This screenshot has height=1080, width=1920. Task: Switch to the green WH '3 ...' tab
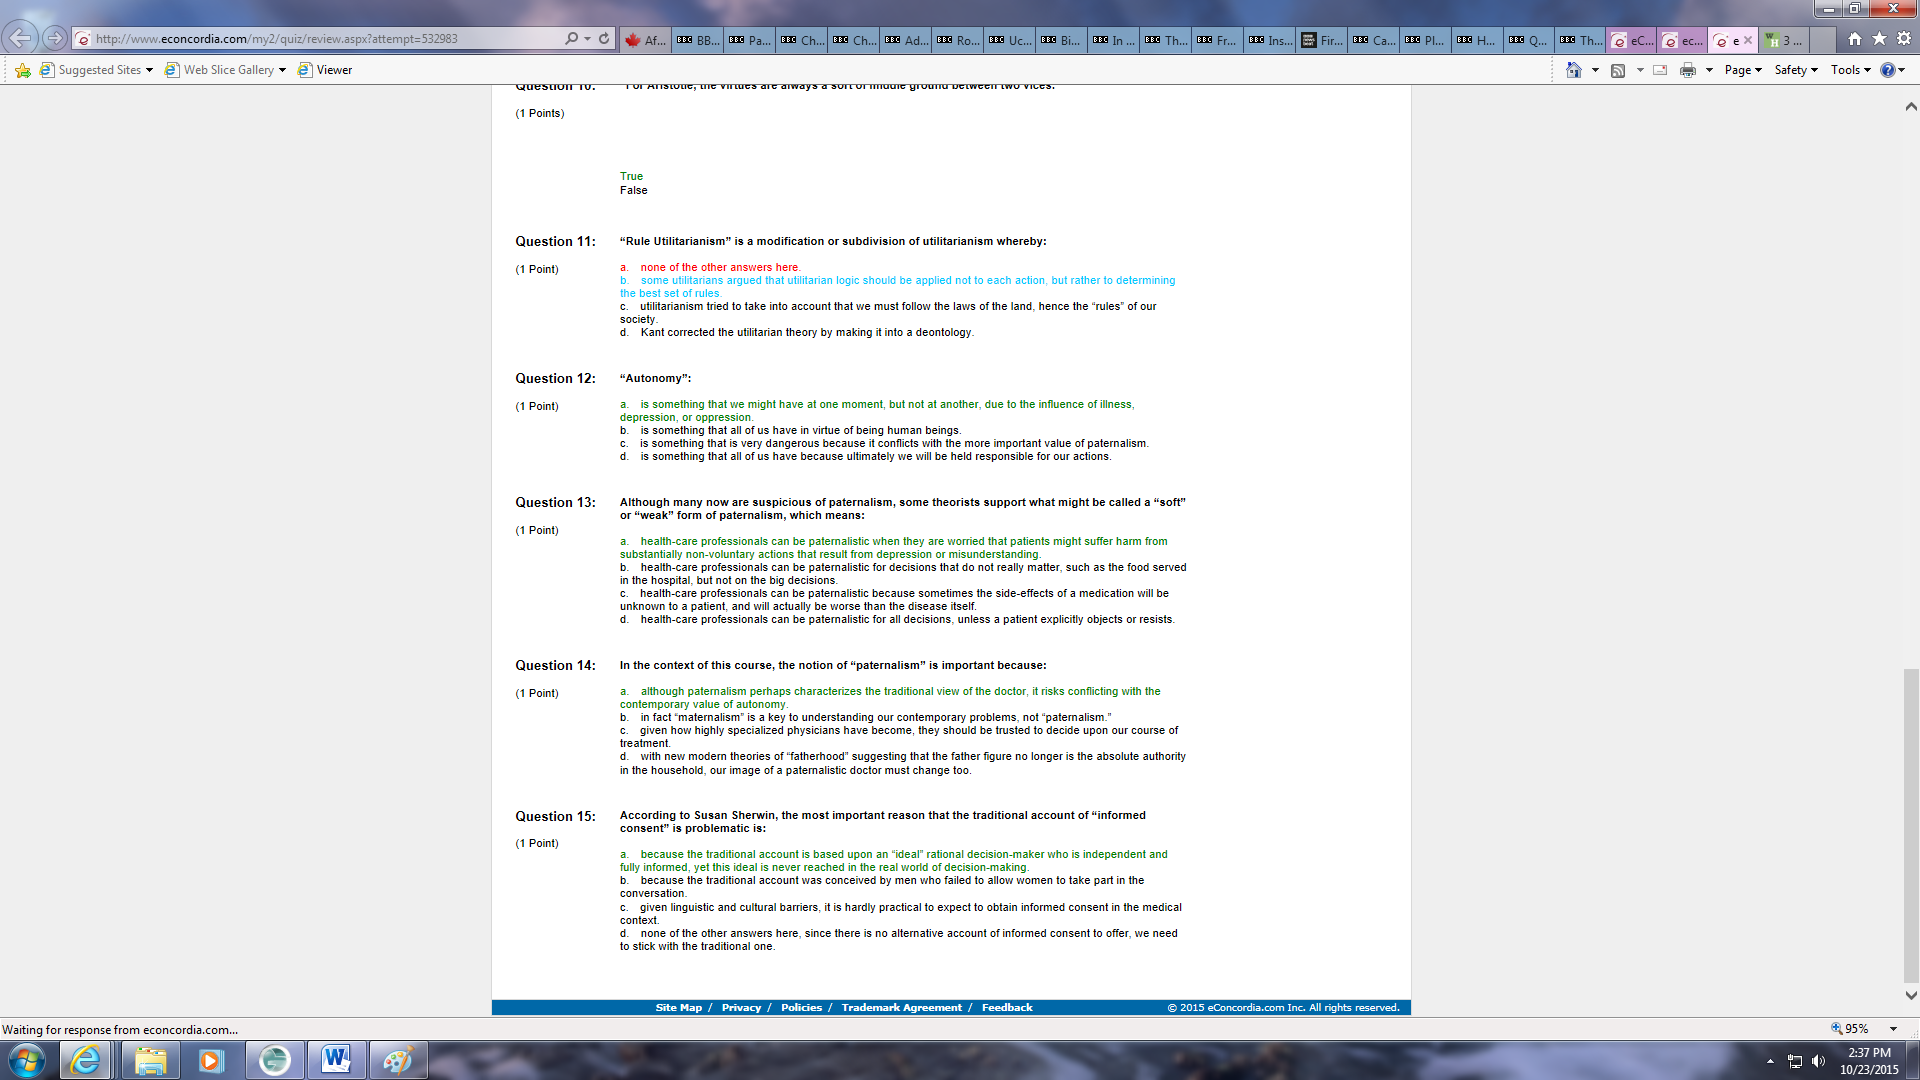pyautogui.click(x=1784, y=40)
